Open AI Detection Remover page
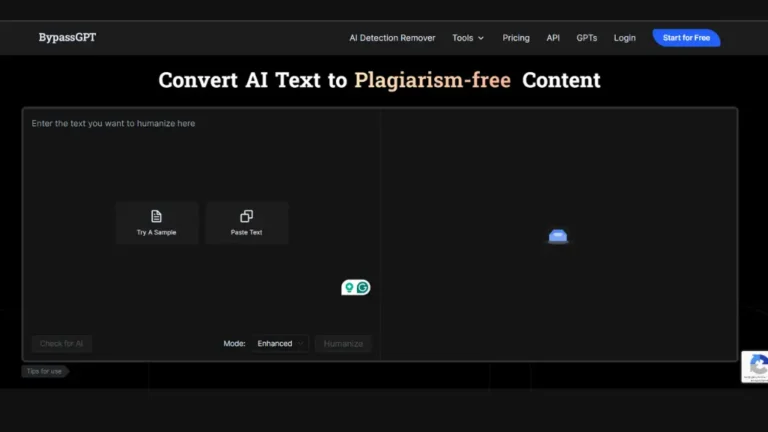 (x=392, y=38)
